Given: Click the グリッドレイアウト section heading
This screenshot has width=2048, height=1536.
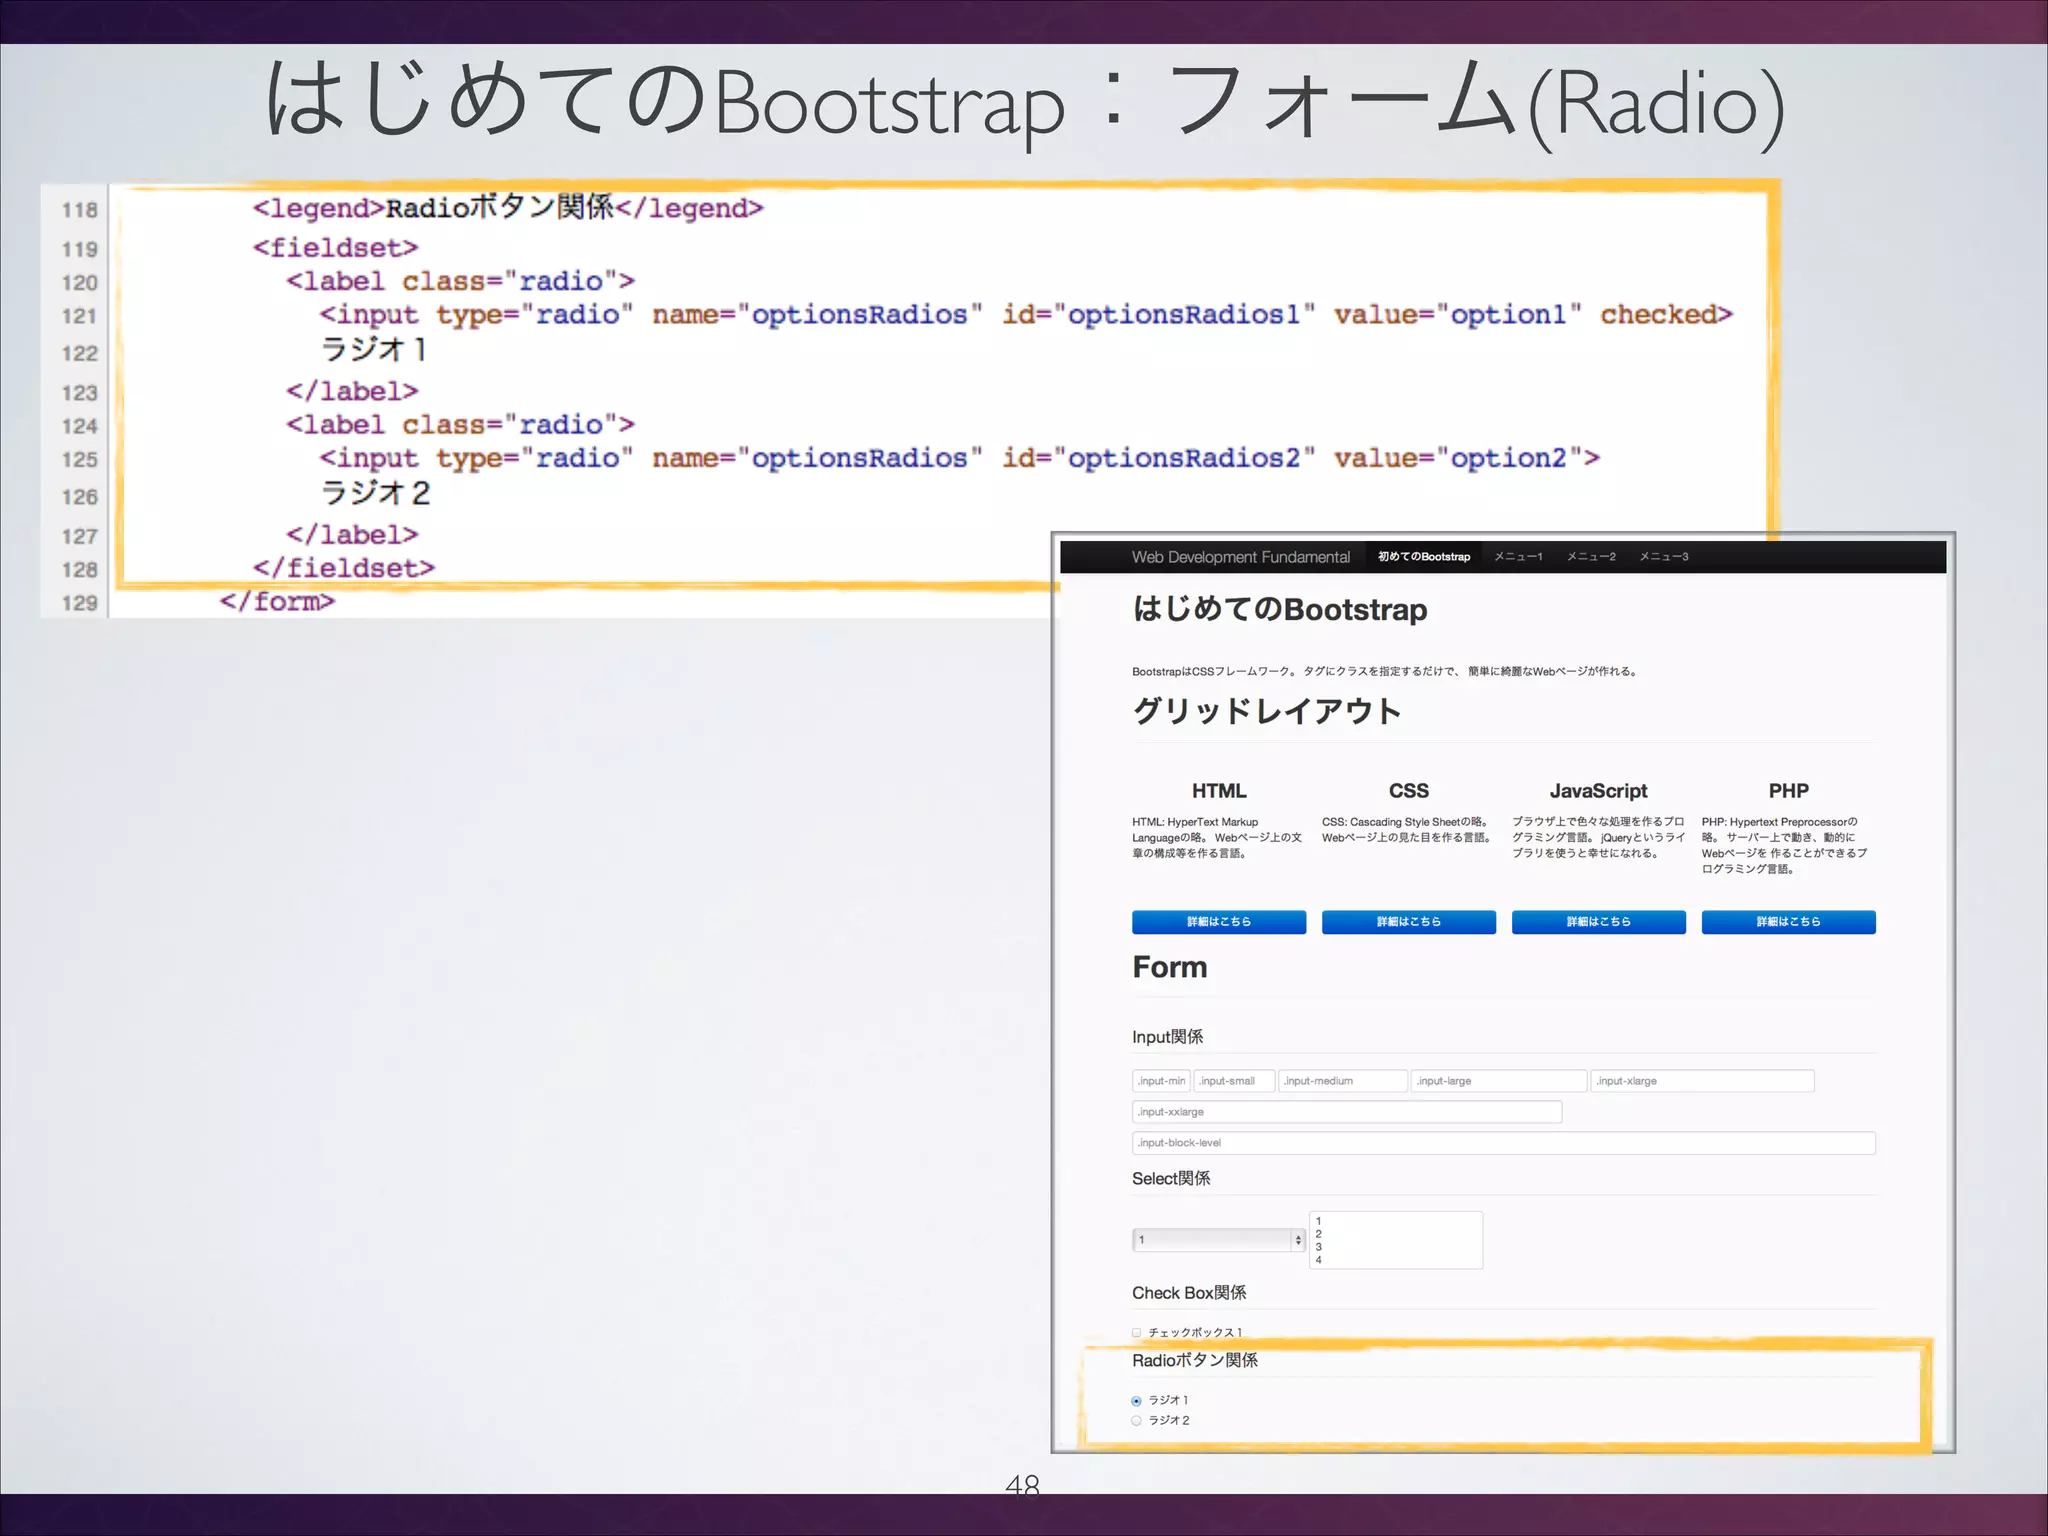Looking at the screenshot, I should pyautogui.click(x=1267, y=711).
